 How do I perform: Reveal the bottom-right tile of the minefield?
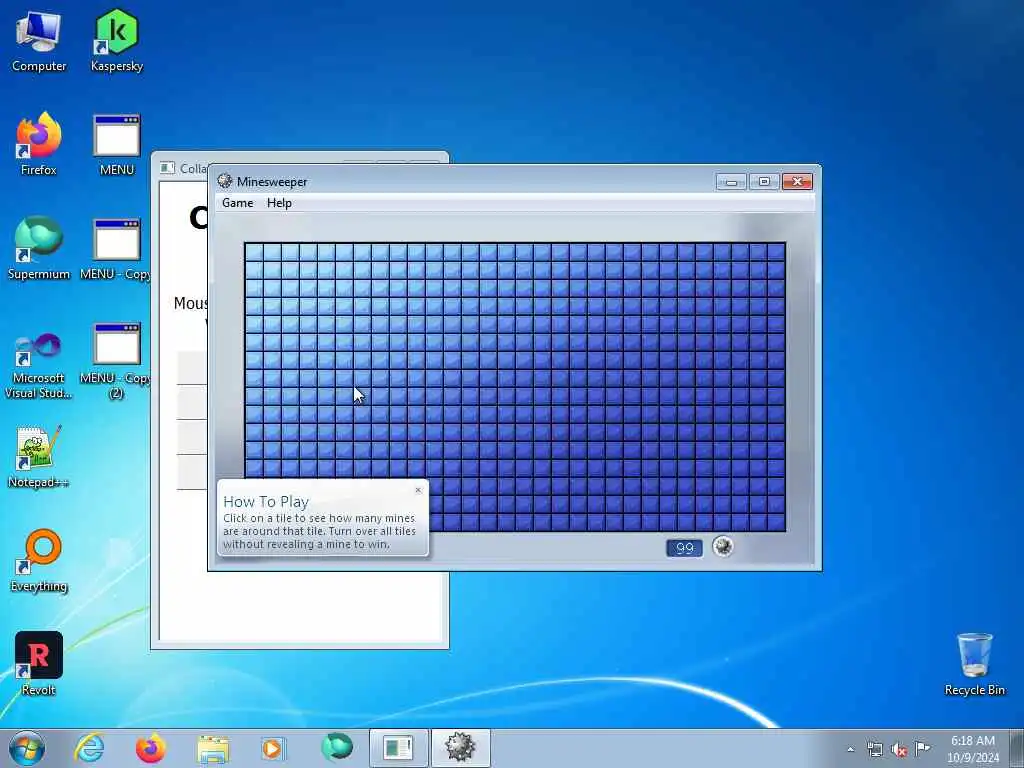(776, 522)
